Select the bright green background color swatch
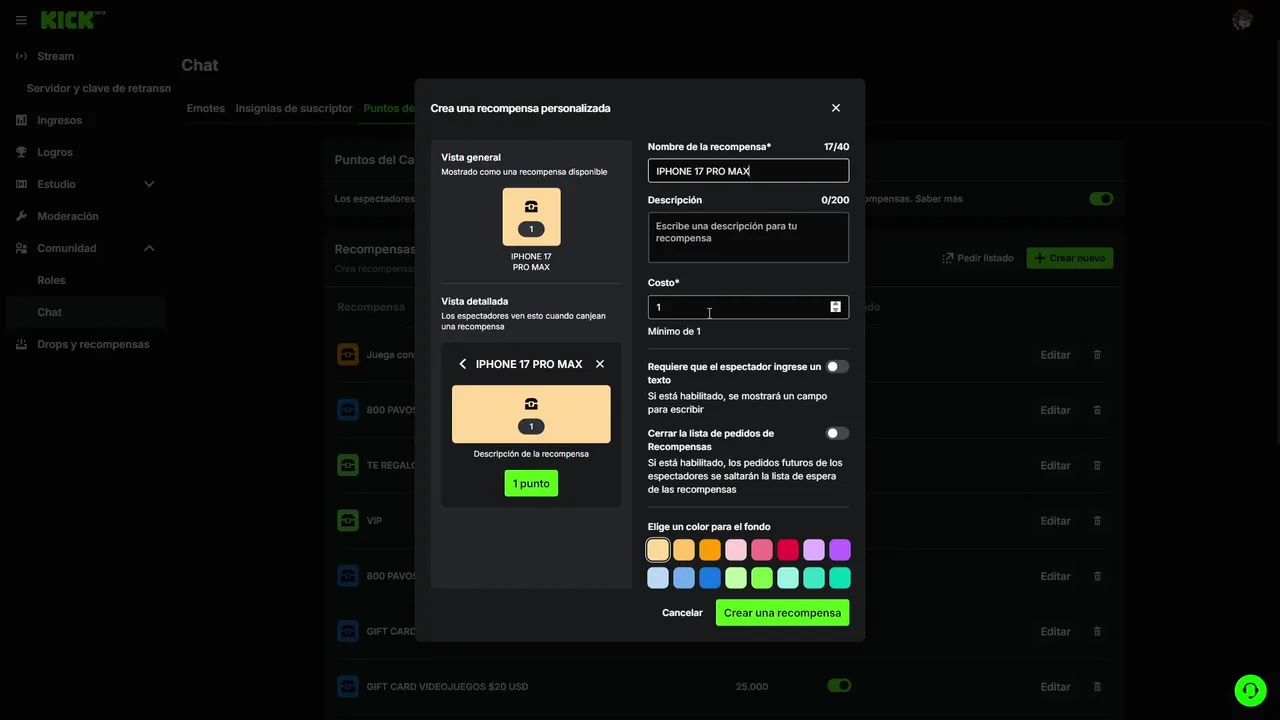Screen dimensions: 1280x720 [762, 578]
